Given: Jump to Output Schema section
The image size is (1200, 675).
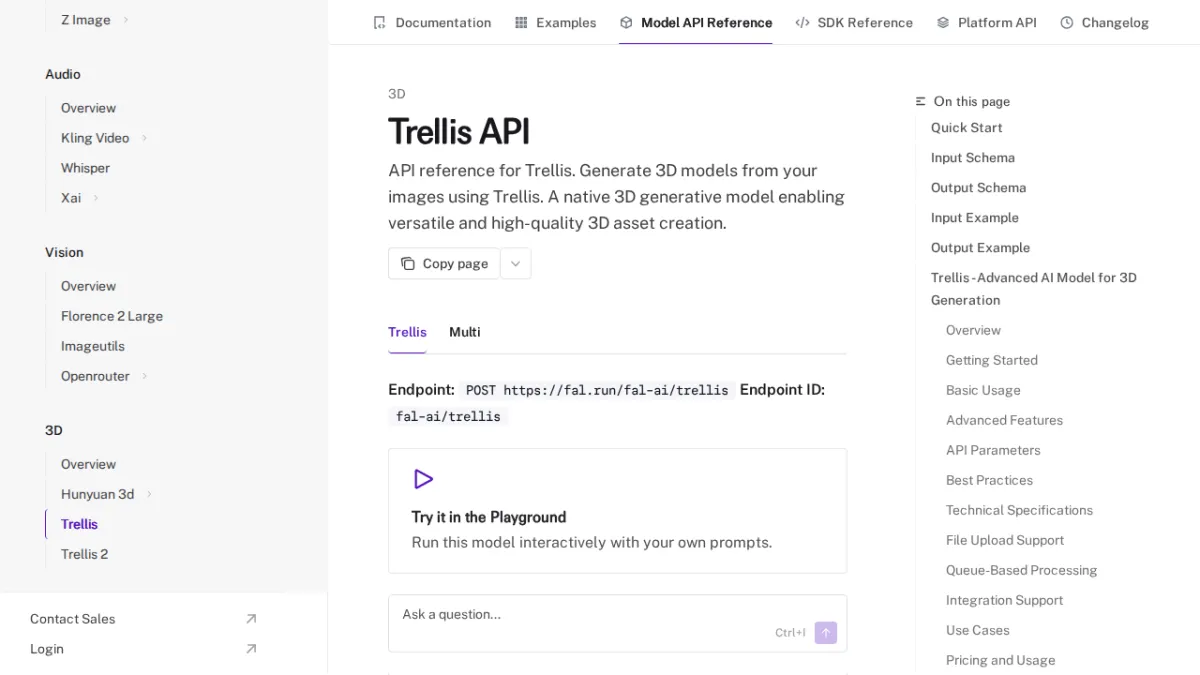Looking at the screenshot, I should click(x=978, y=188).
